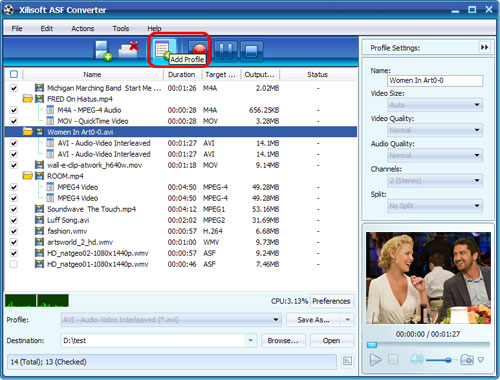Image resolution: width=500 pixels, height=380 pixels.
Task: Open the Profile combo box
Action: pyautogui.click(x=171, y=320)
